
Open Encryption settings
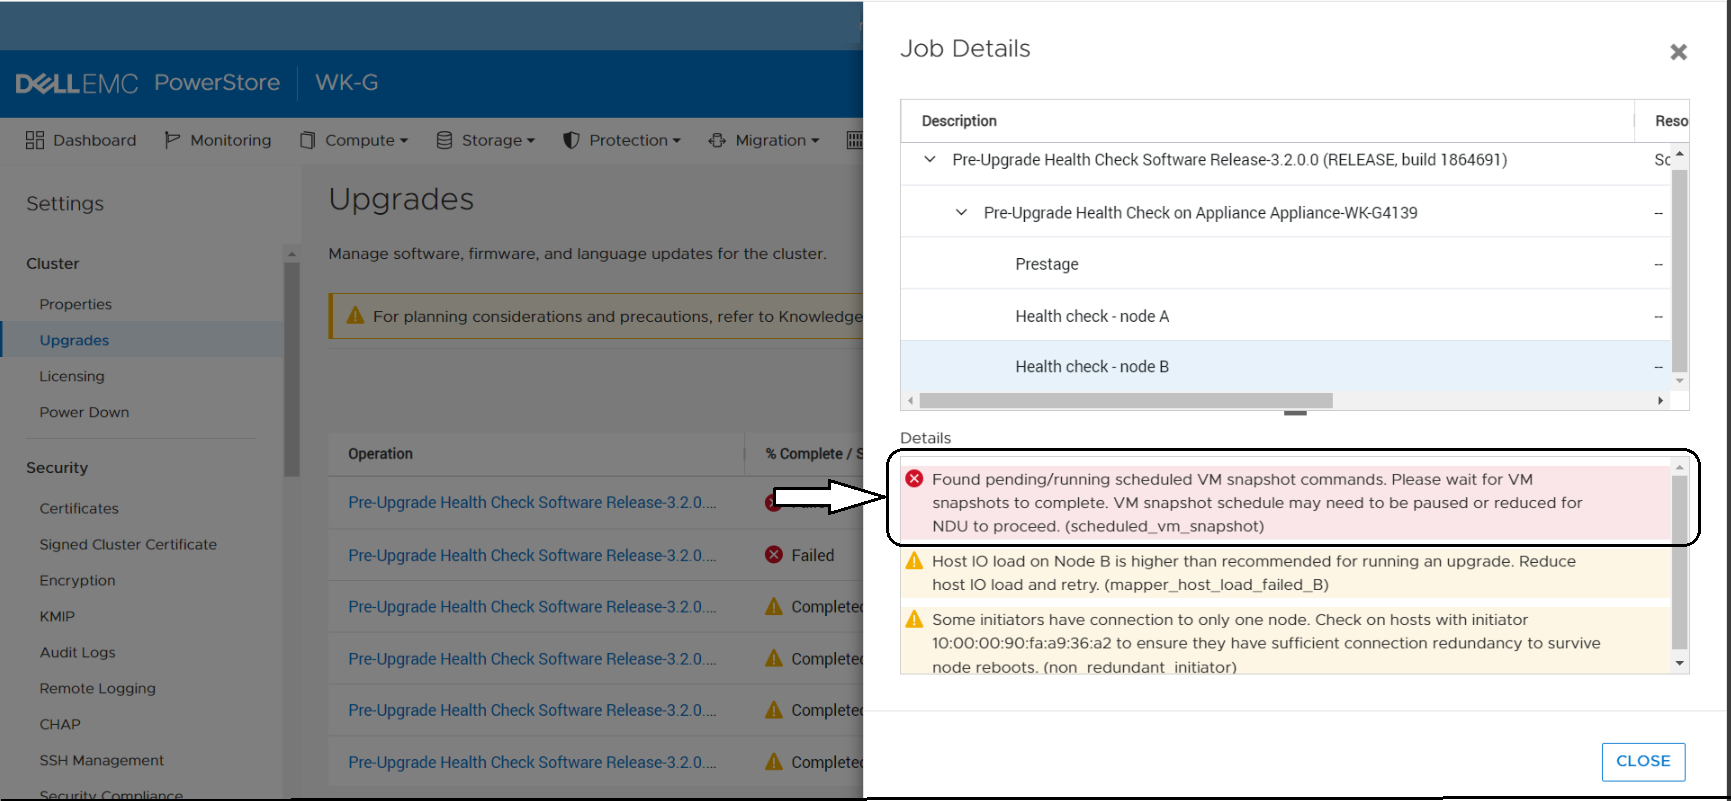(77, 580)
